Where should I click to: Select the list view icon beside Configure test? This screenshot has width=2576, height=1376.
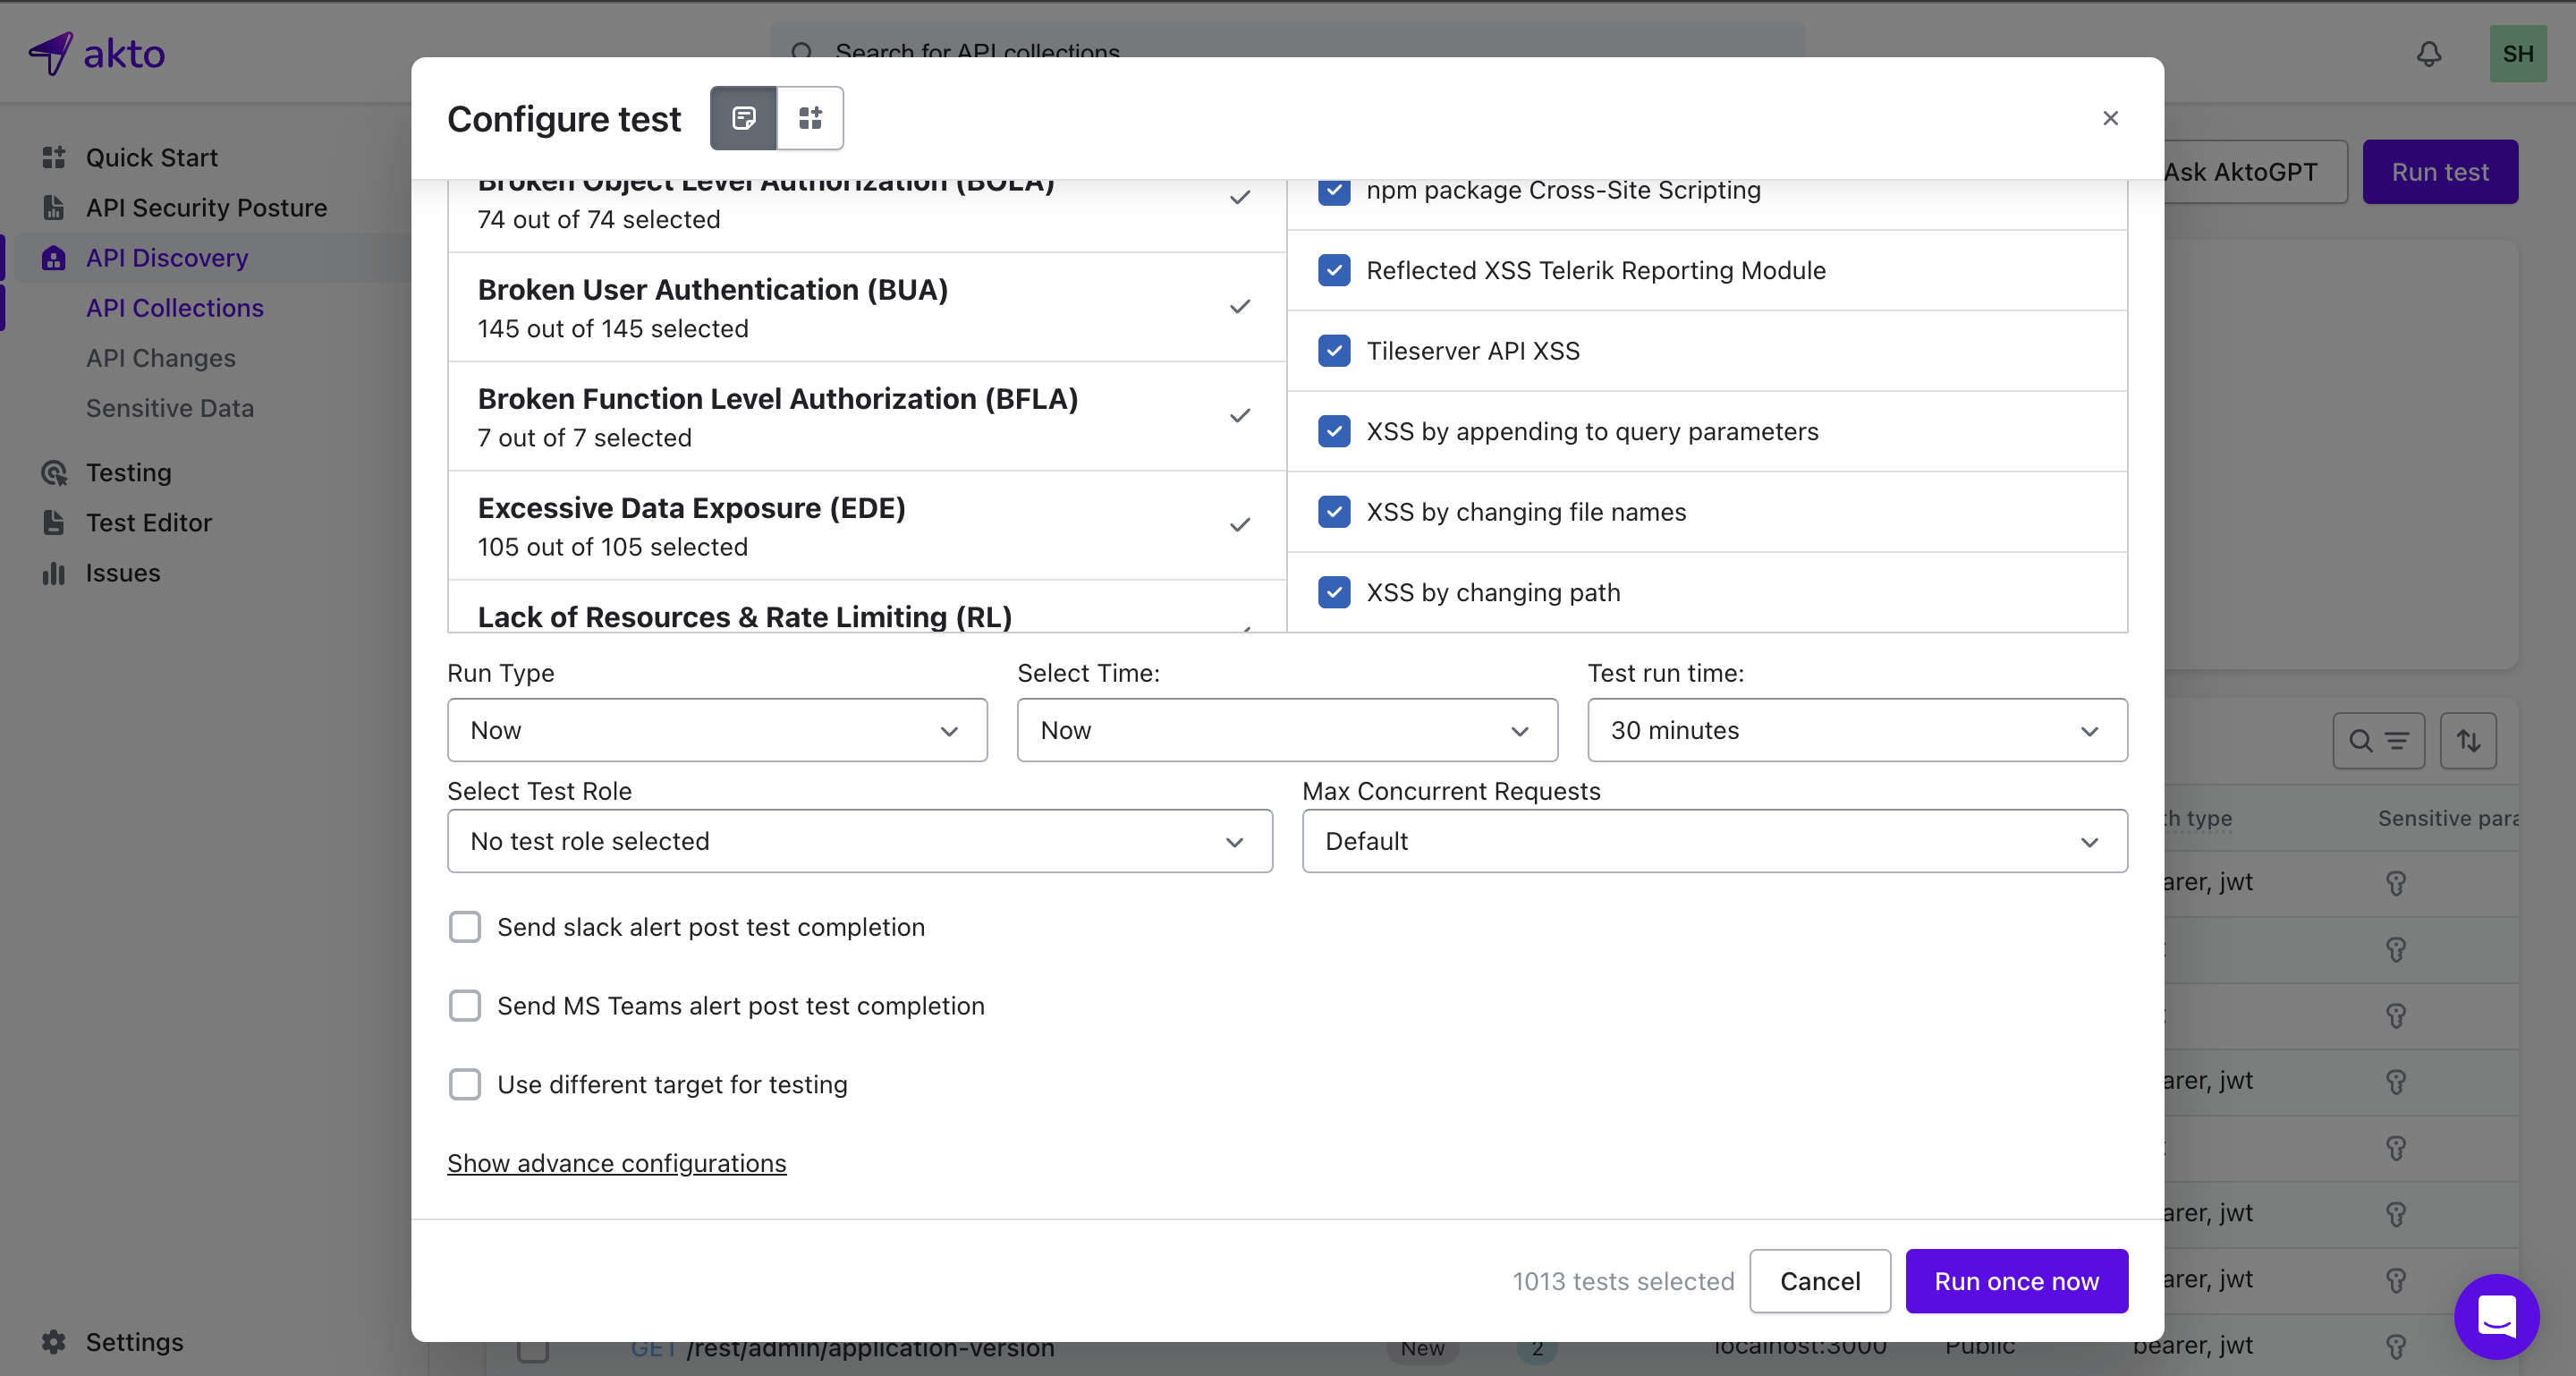[x=743, y=118]
